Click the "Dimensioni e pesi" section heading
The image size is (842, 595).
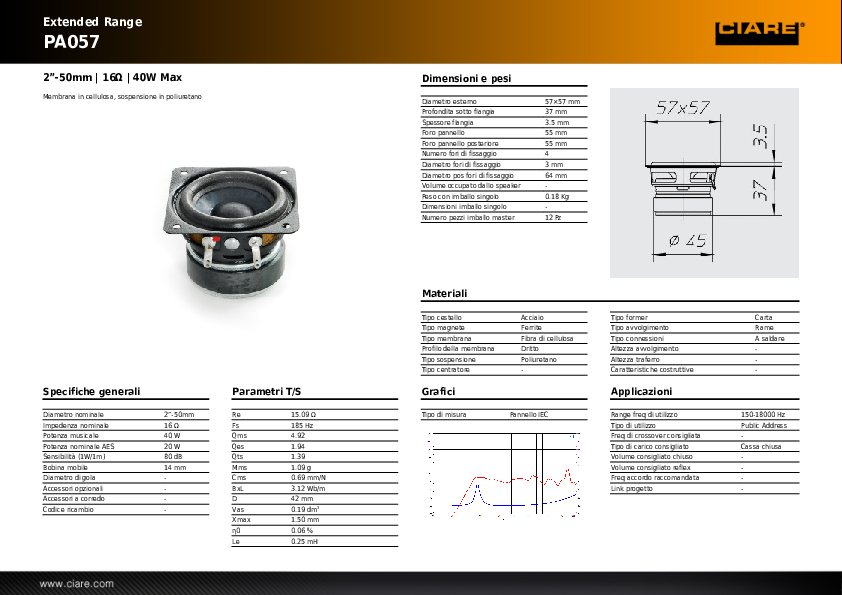tap(466, 78)
